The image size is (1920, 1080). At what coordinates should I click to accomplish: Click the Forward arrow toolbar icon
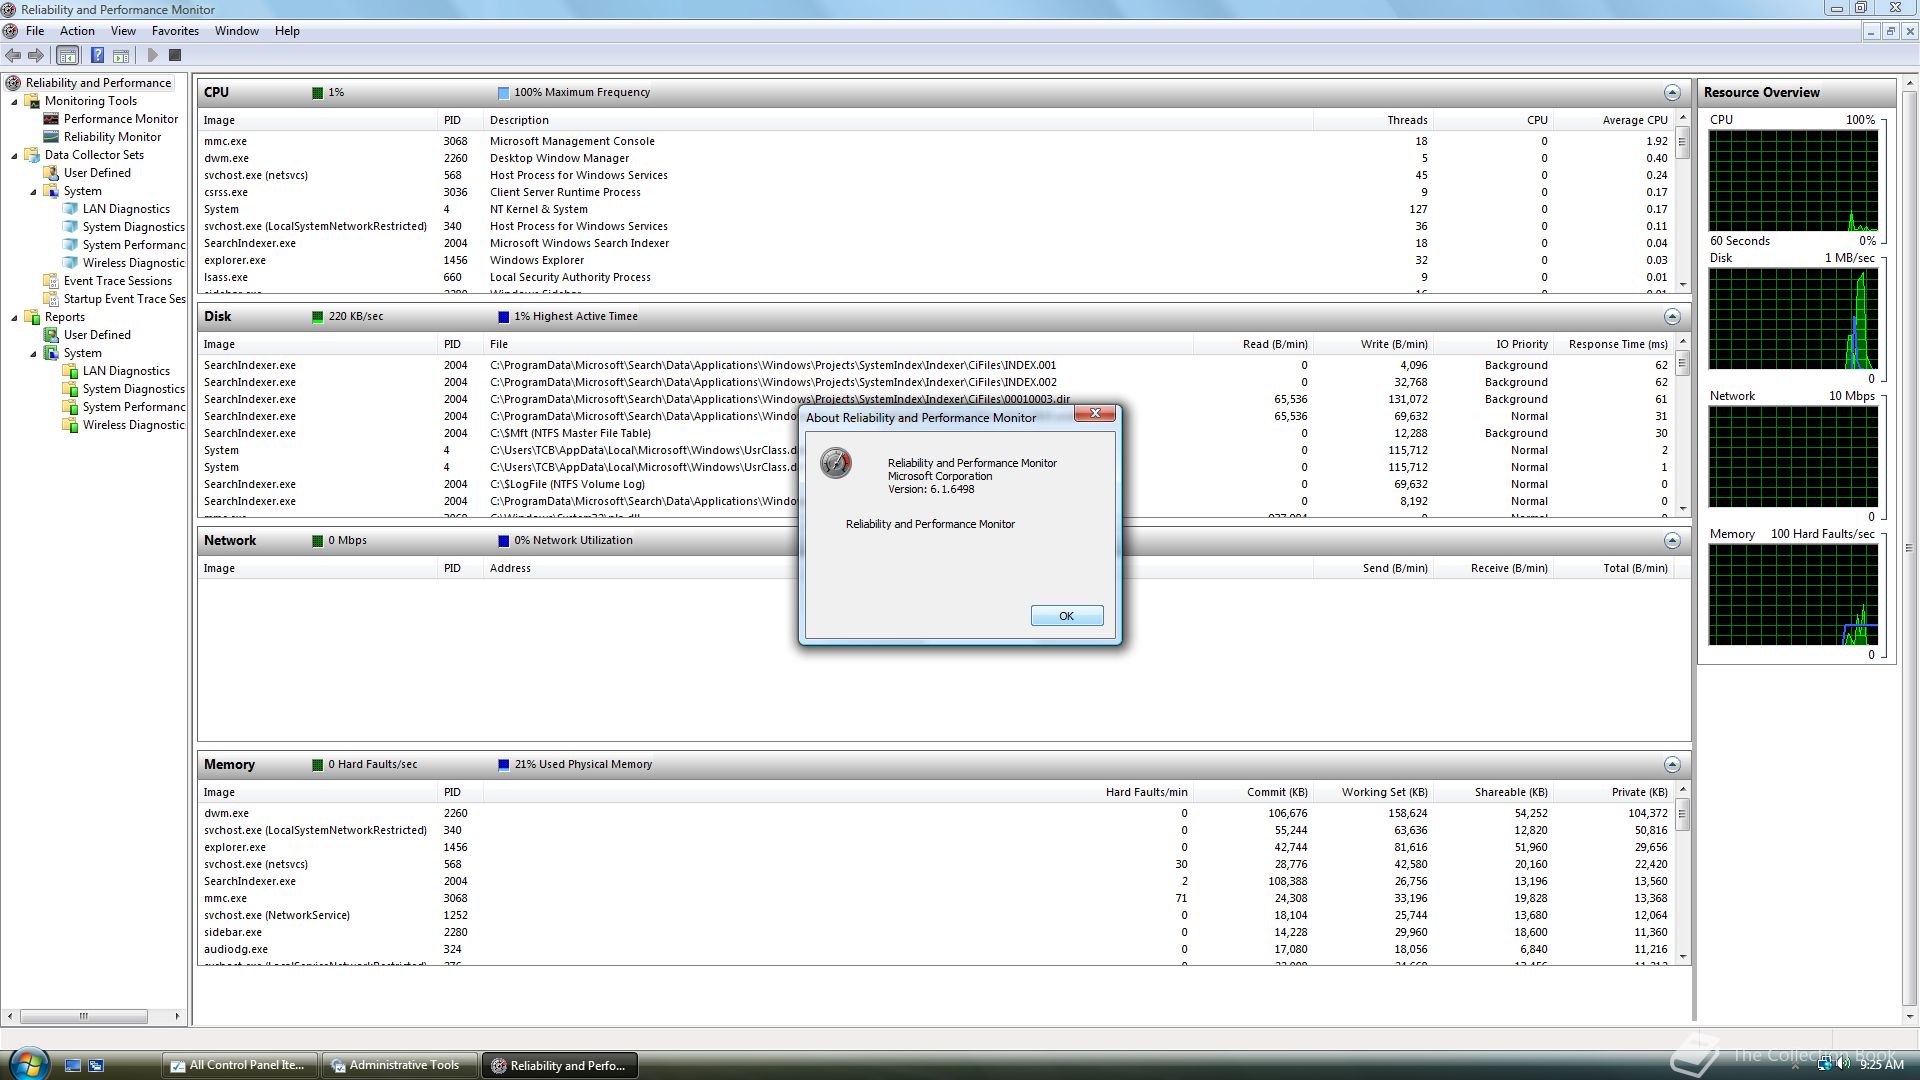pyautogui.click(x=36, y=56)
